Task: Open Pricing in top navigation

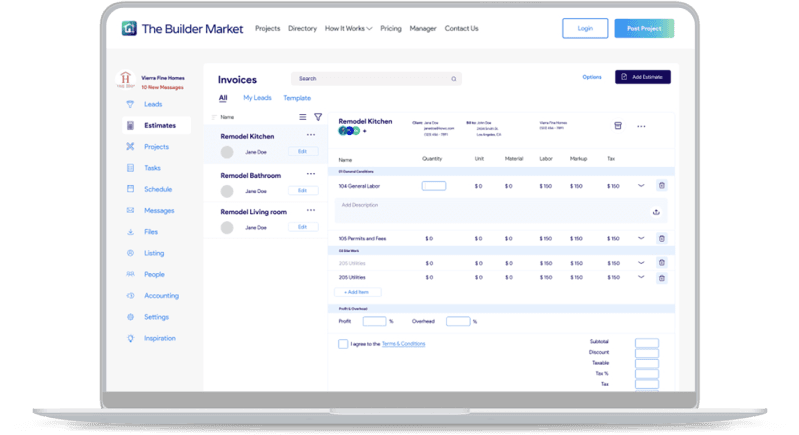Action: (391, 29)
